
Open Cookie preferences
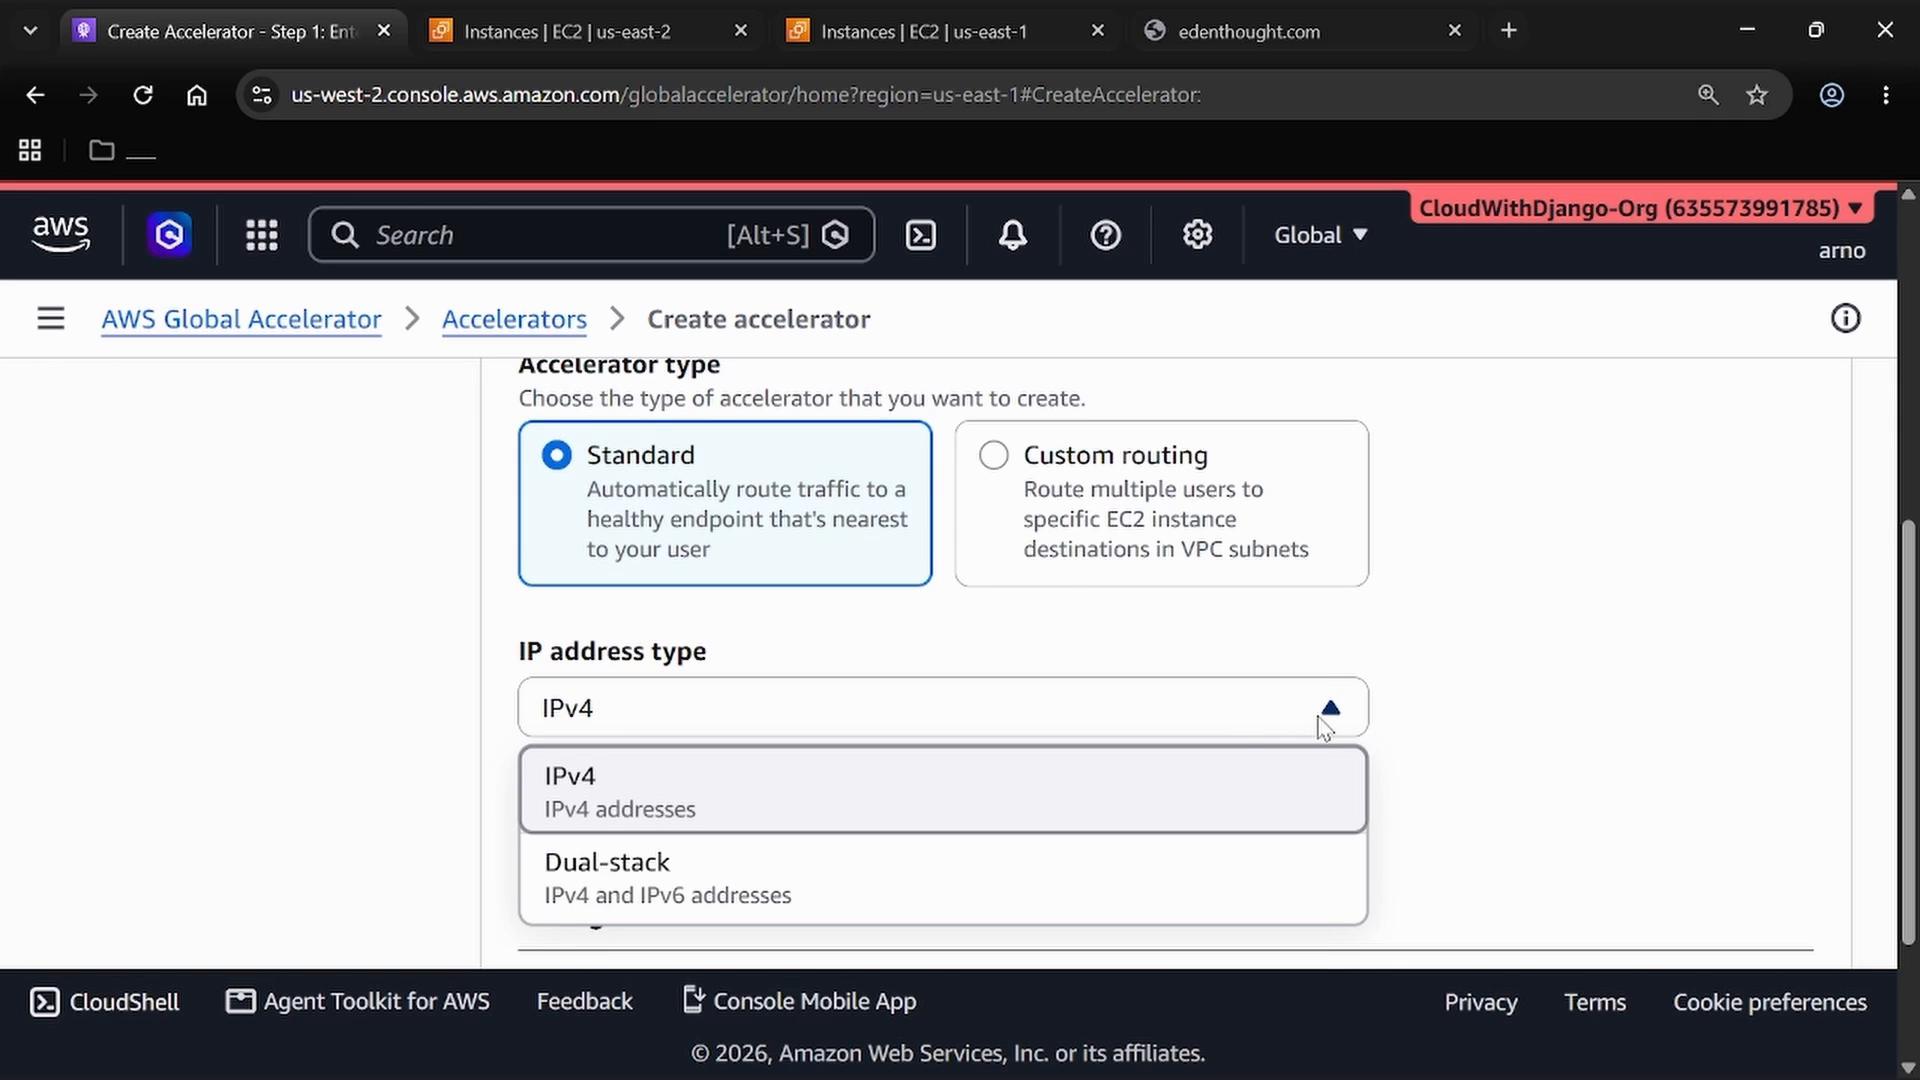[1770, 1002]
